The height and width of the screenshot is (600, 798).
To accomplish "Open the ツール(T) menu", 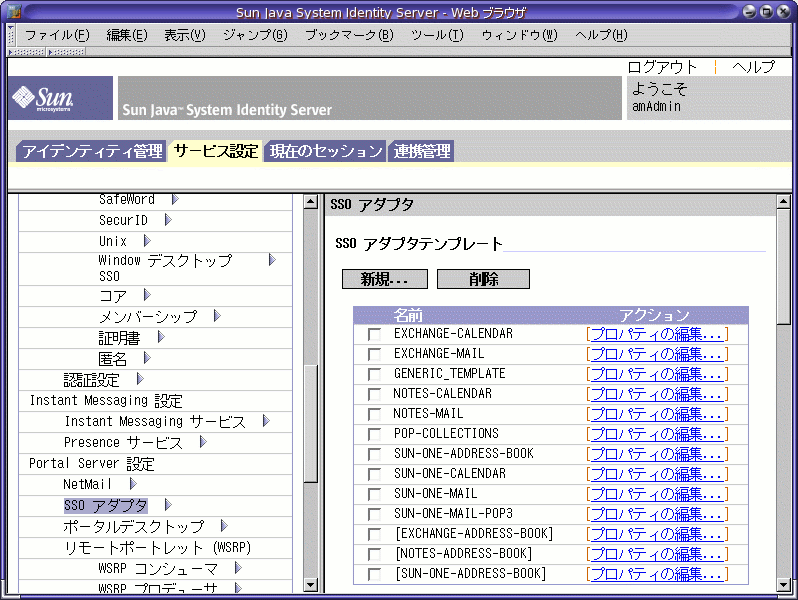I will pyautogui.click(x=437, y=35).
